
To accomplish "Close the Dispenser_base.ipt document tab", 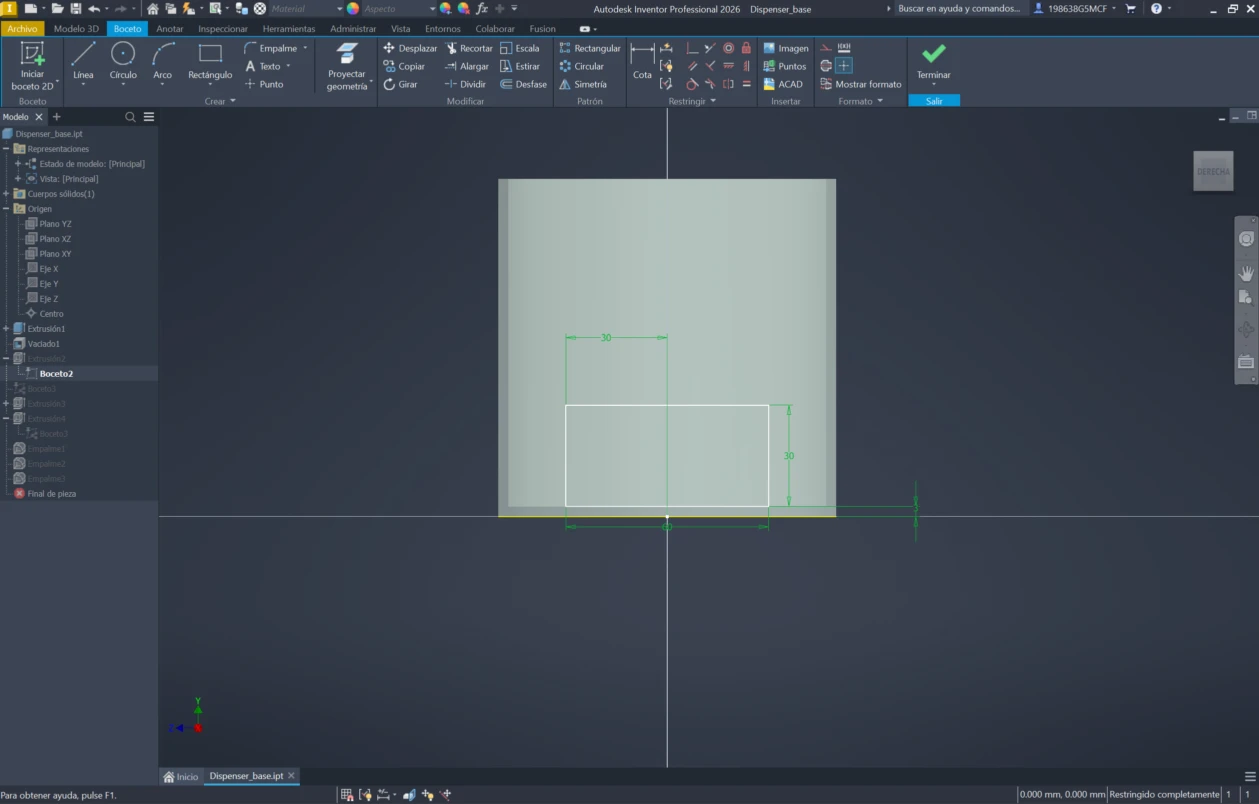I will click(291, 776).
